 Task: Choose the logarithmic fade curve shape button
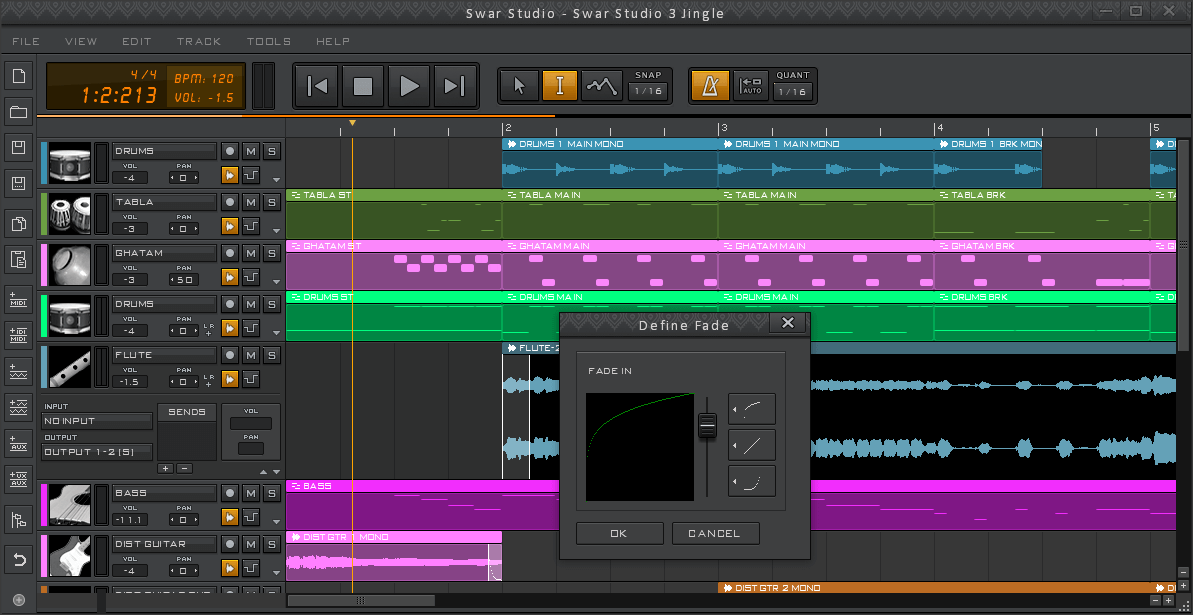point(752,409)
